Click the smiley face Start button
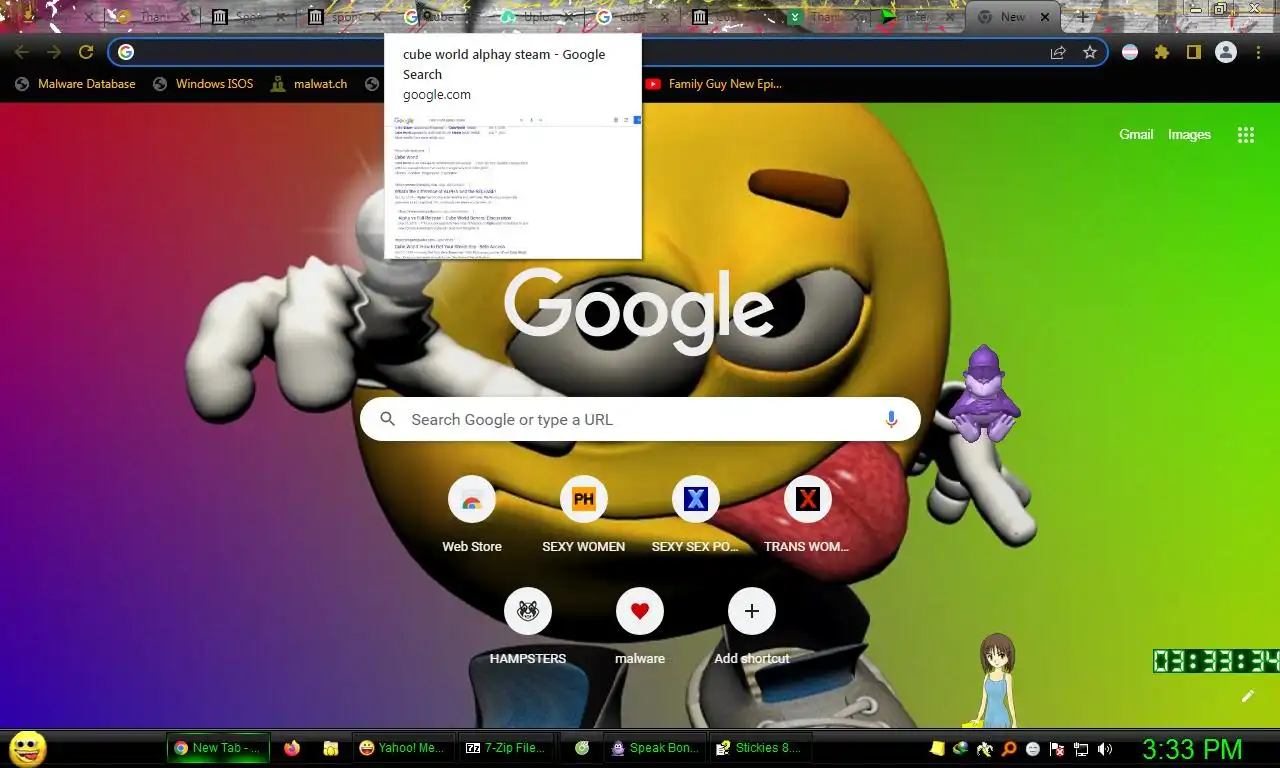This screenshot has height=768, width=1280. tap(28, 748)
